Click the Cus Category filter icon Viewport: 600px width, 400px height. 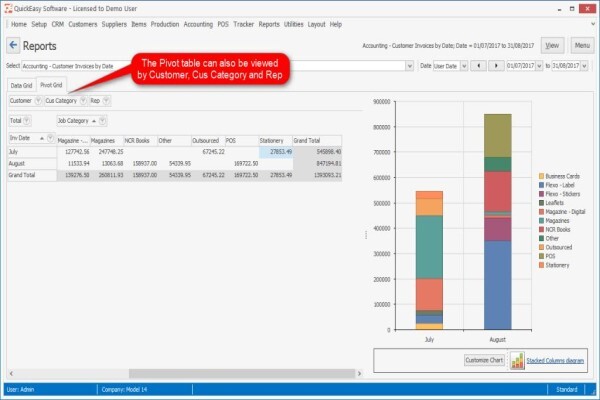click(83, 101)
